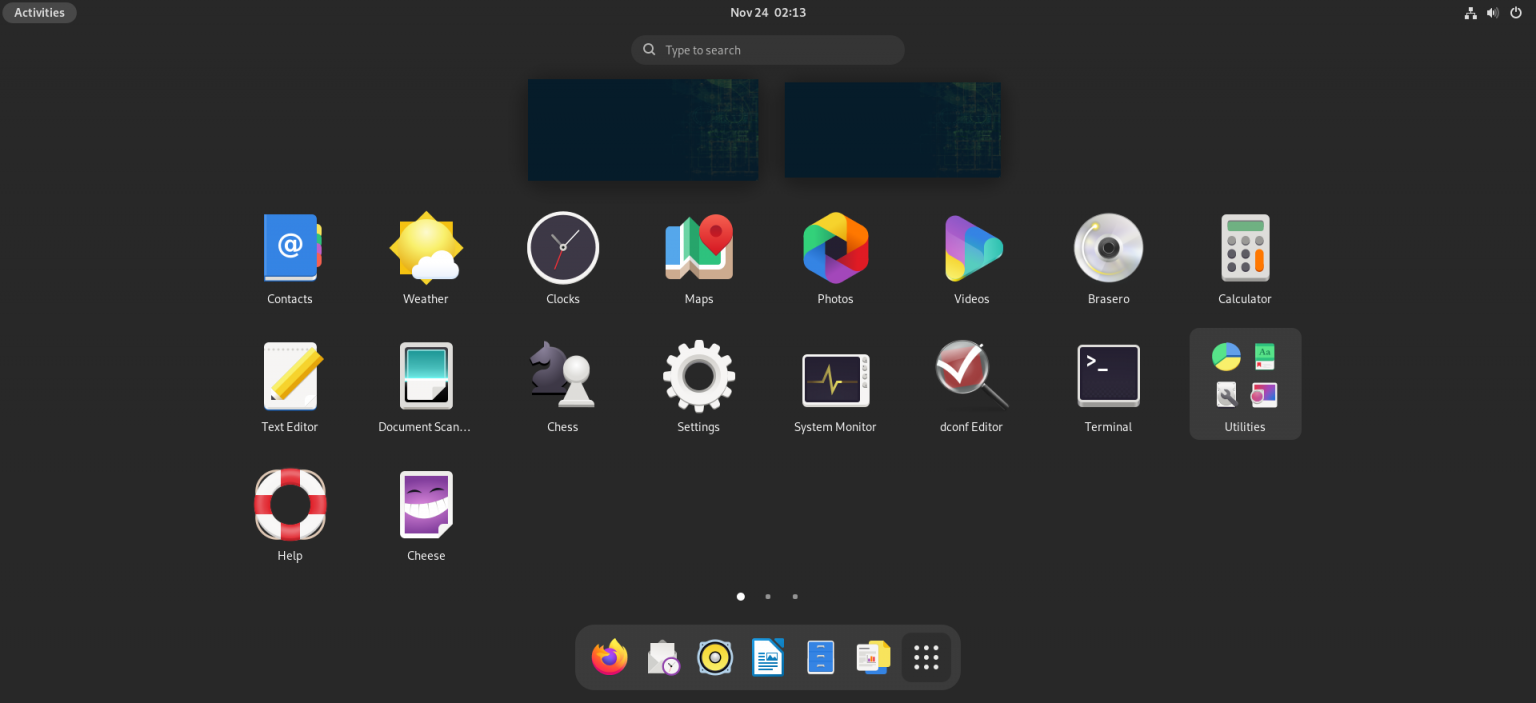Screen dimensions: 1536x703
Task: Open the Contacts app
Action: pos(290,249)
